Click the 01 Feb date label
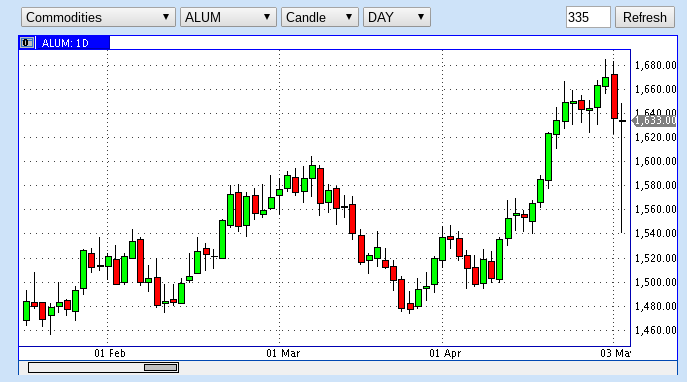The width and height of the screenshot is (687, 382). 110,353
